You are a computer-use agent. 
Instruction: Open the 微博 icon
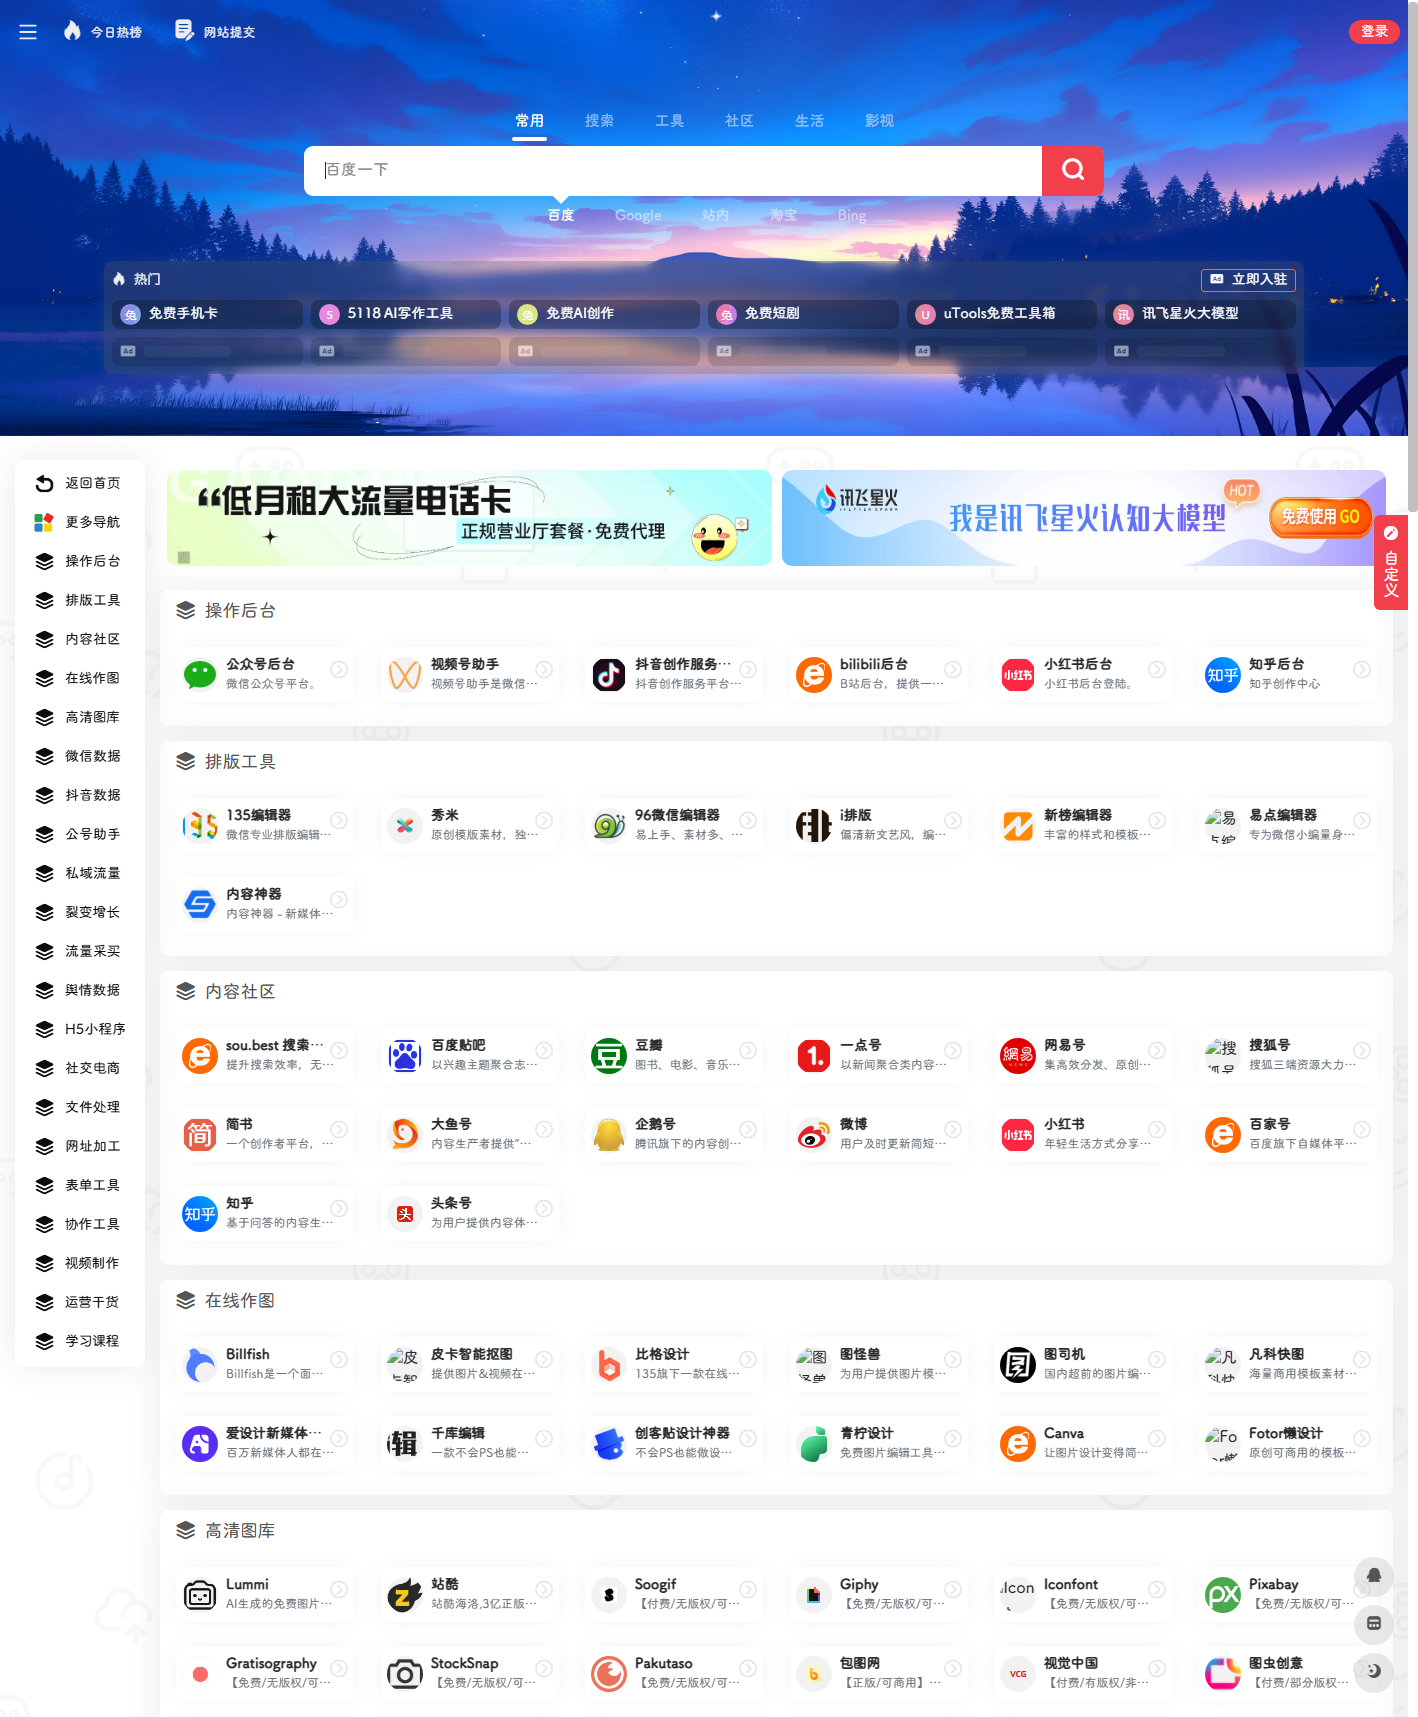[814, 1134]
